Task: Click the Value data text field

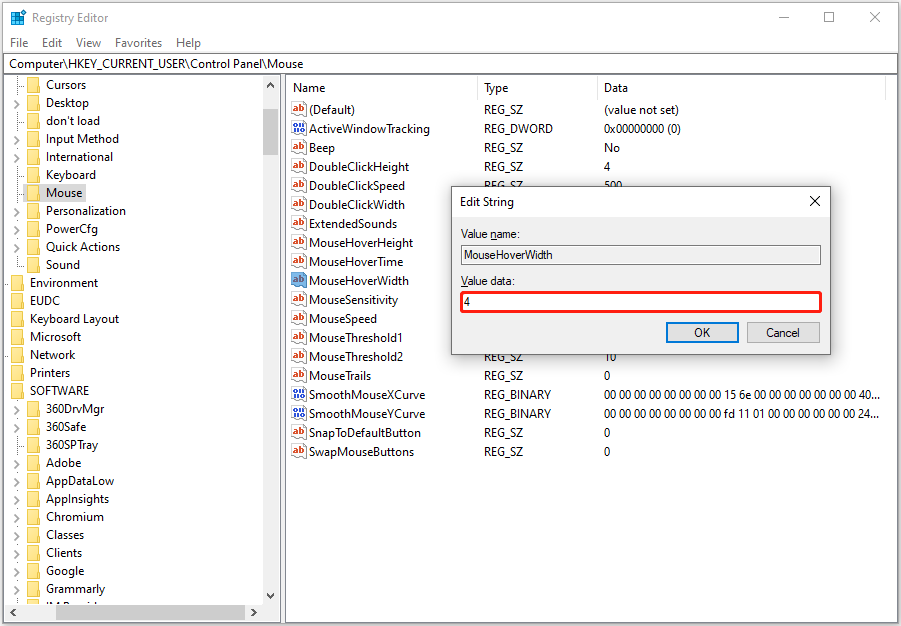Action: (x=640, y=302)
